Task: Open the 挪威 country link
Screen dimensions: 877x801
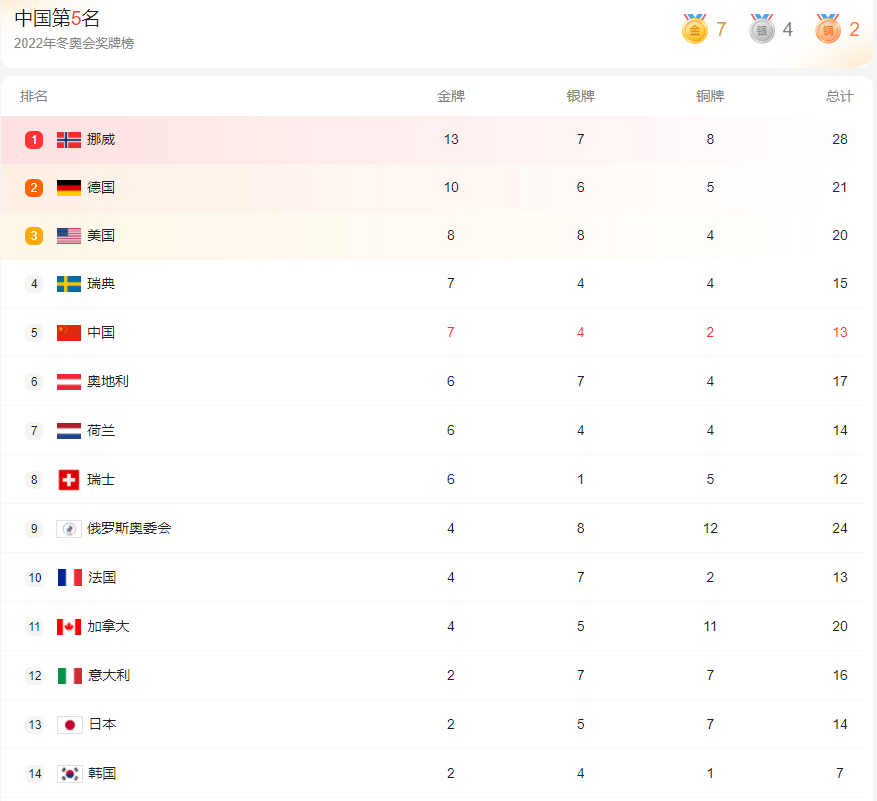Action: (101, 139)
